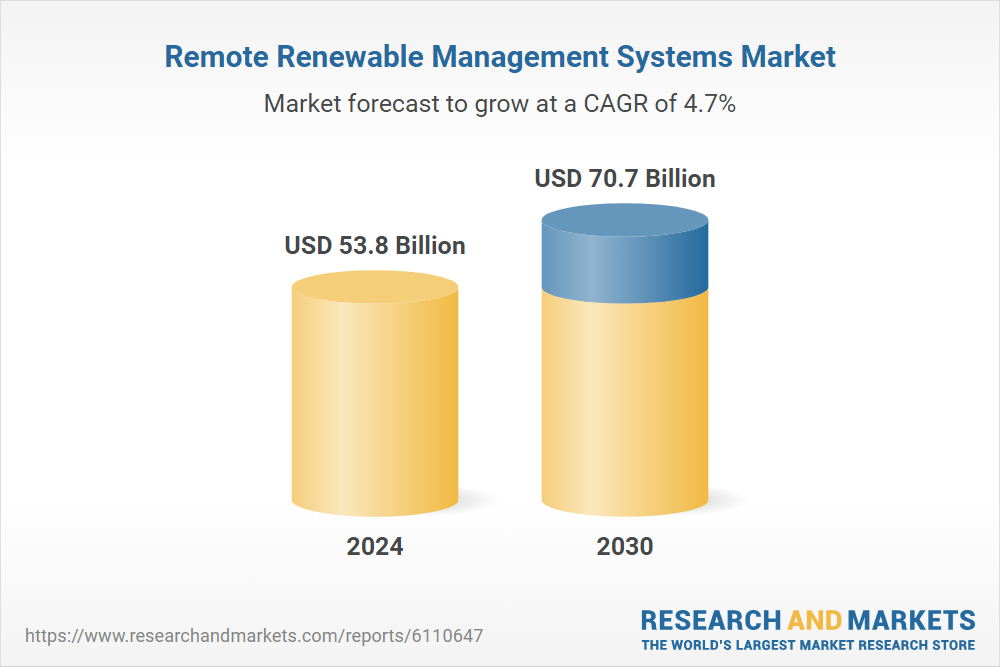
Task: Select the 2030 year label
Action: coord(625,547)
